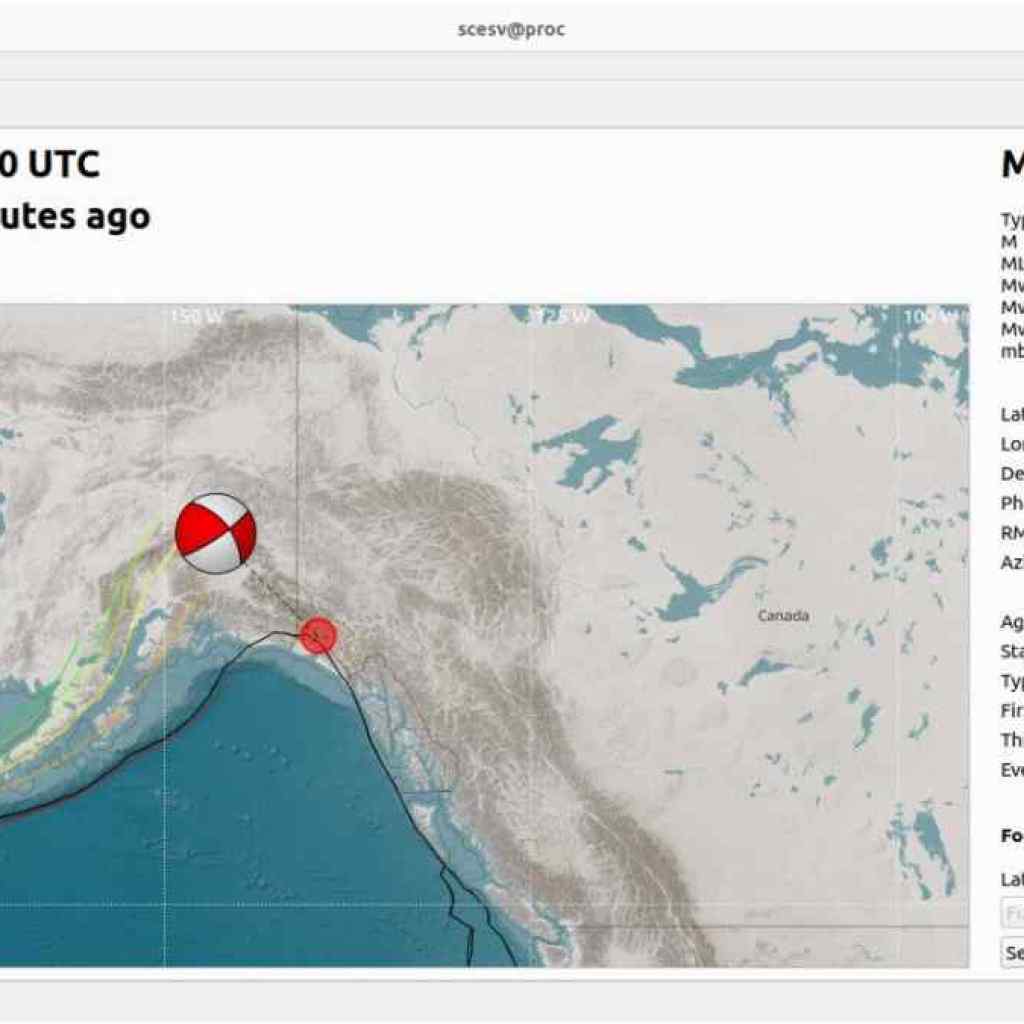Image resolution: width=1024 pixels, height=1024 pixels.
Task: Click the latitude filter input field
Action: (1010, 912)
